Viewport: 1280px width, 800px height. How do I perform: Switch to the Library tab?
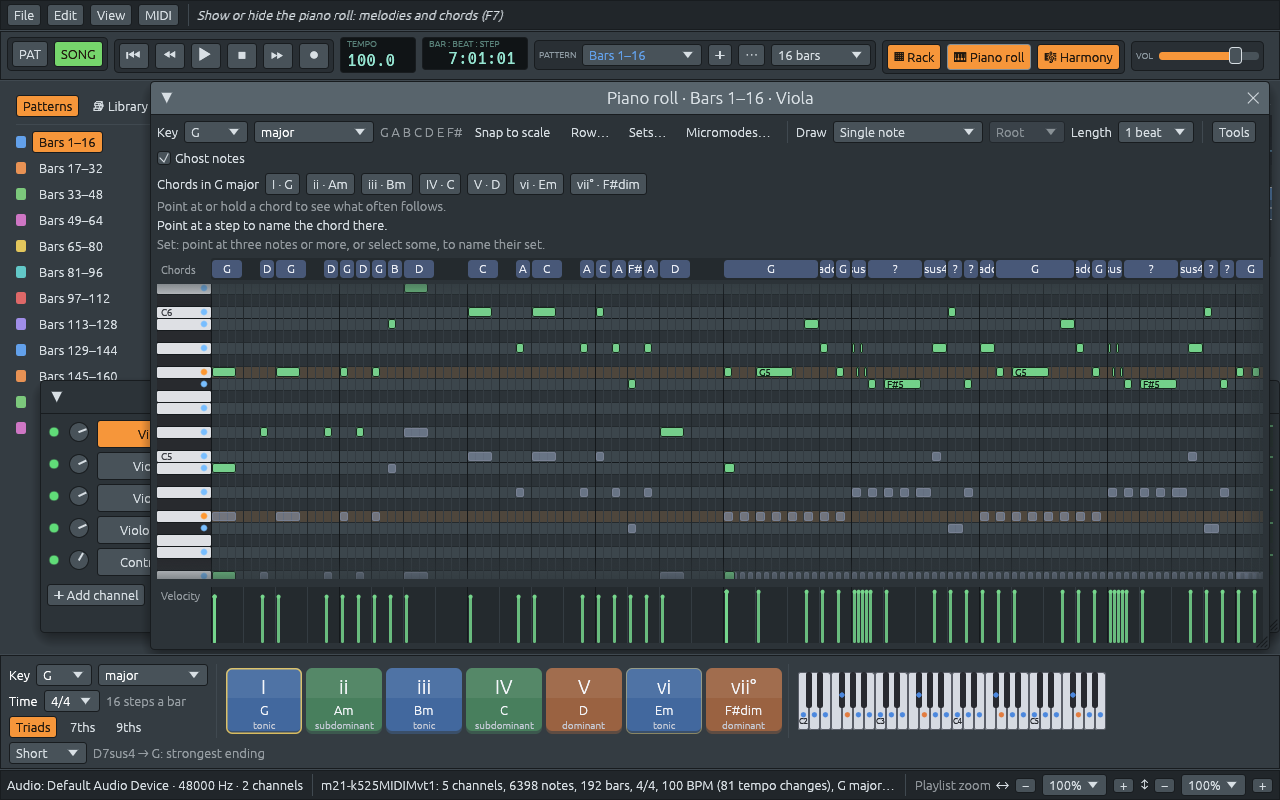tap(120, 106)
